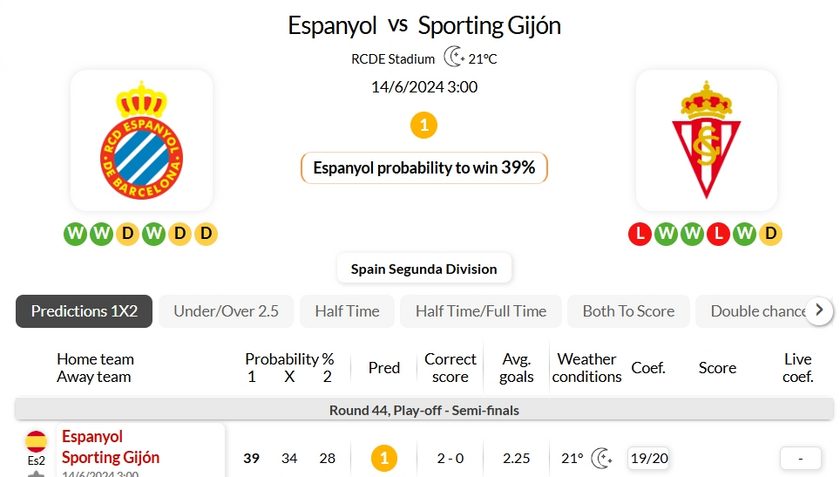The image size is (840, 477).
Task: Click the favorite star icon below Es2
Action: coord(36,474)
